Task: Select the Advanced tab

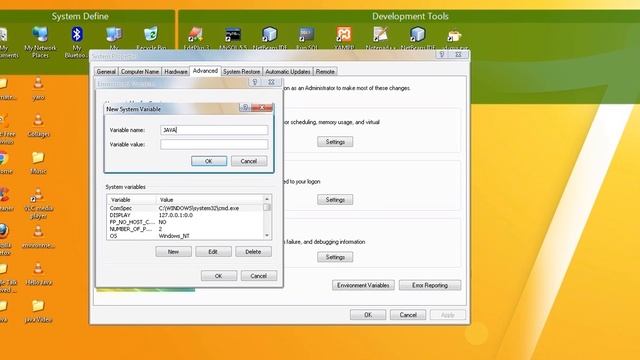Action: (x=205, y=71)
